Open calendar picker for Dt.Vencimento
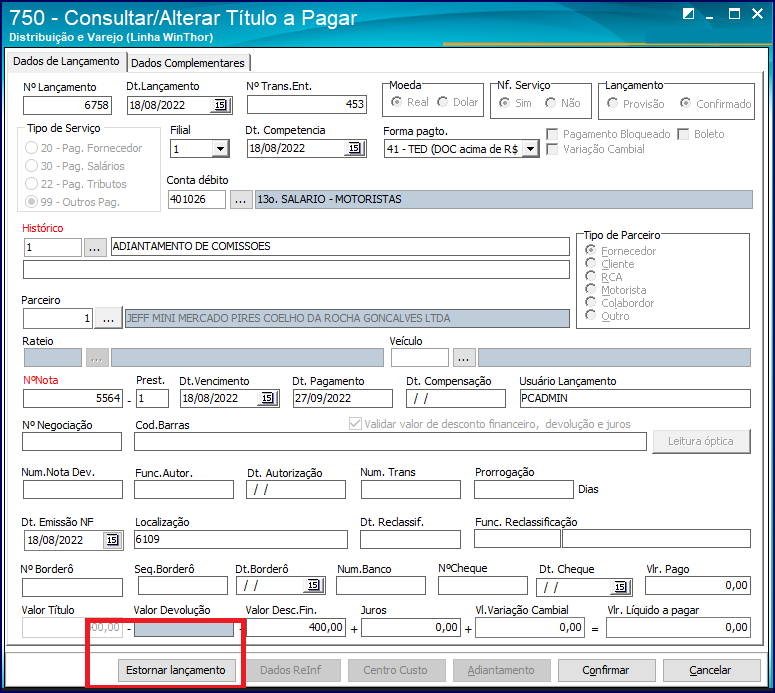The height and width of the screenshot is (693, 775). pos(267,398)
